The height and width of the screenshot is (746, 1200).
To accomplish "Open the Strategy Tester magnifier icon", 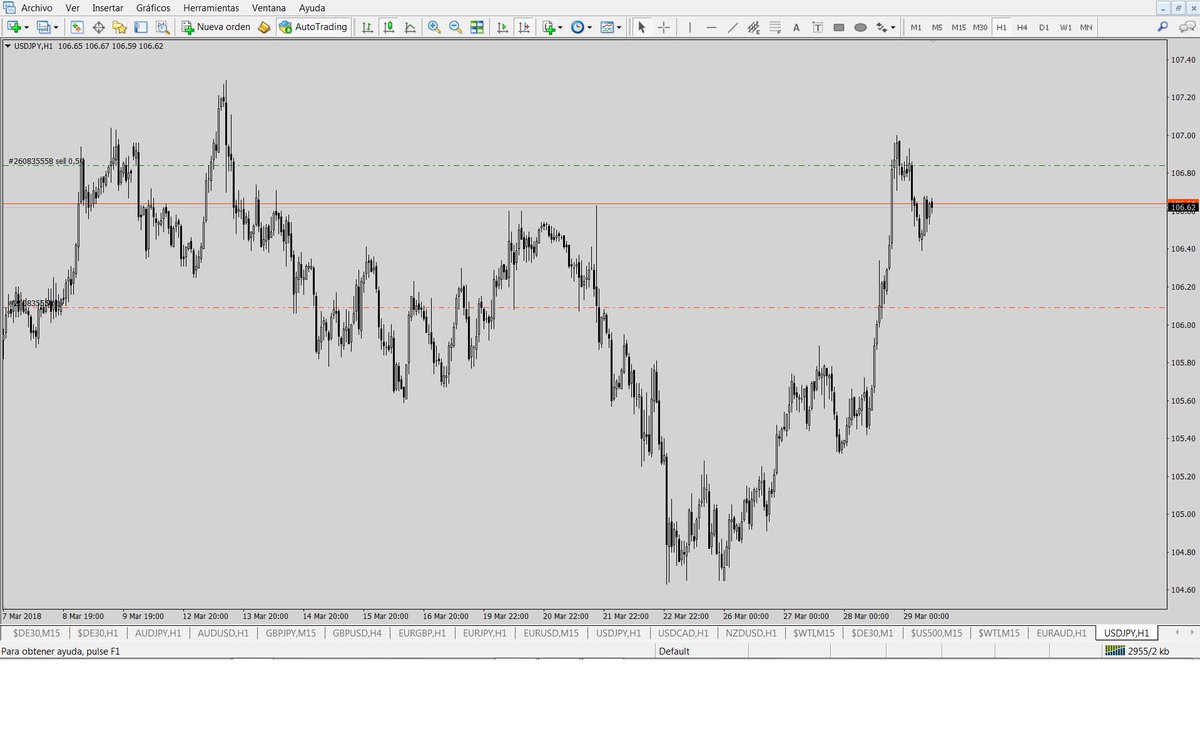I will coord(162,27).
